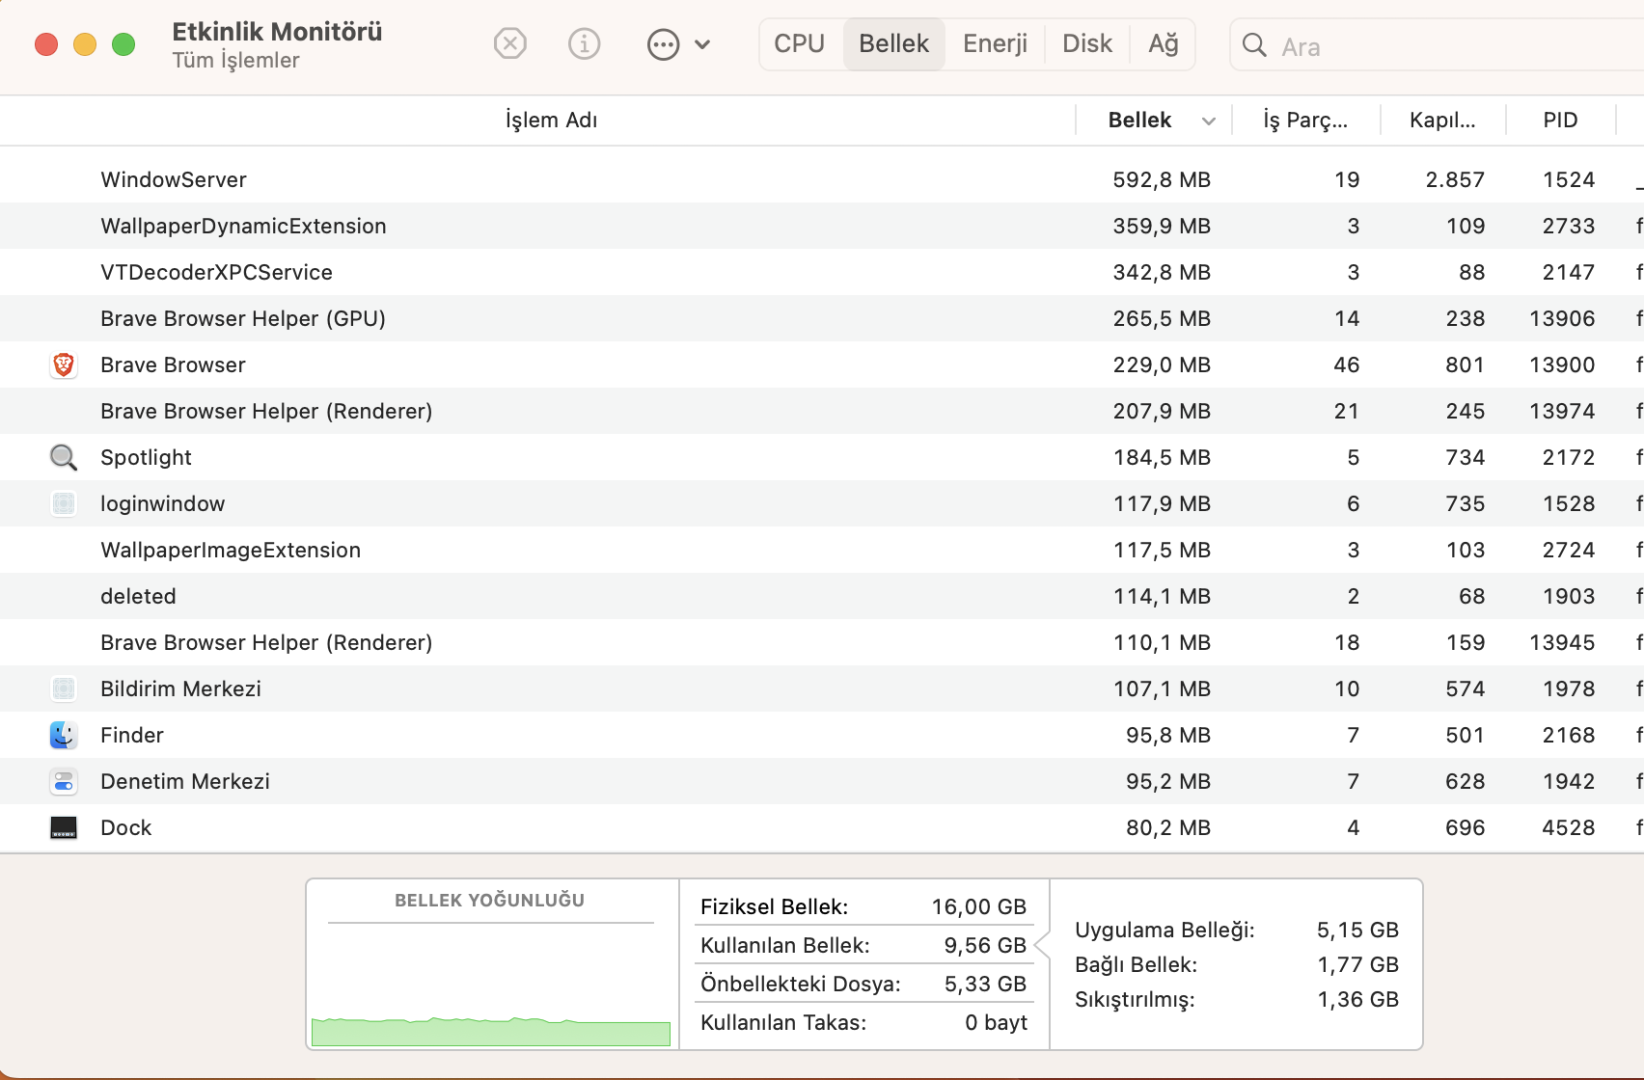This screenshot has width=1644, height=1080.
Task: Select the WindowServer process row
Action: tap(600, 180)
